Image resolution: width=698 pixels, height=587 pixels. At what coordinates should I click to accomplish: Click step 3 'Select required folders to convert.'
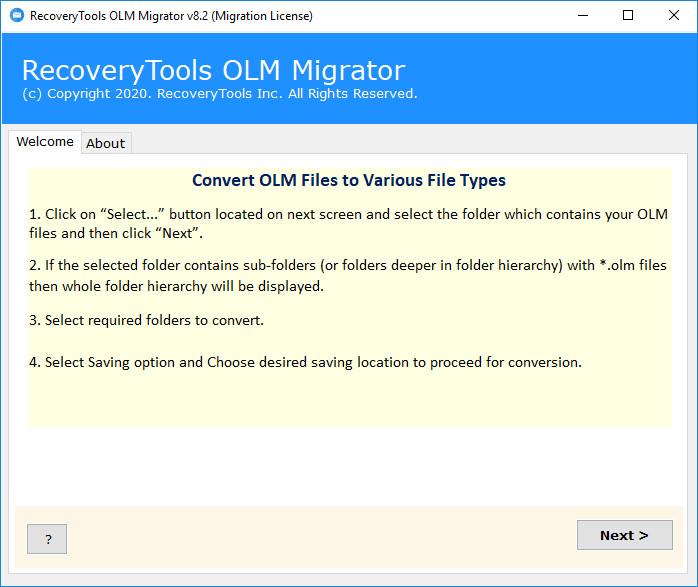tap(146, 320)
